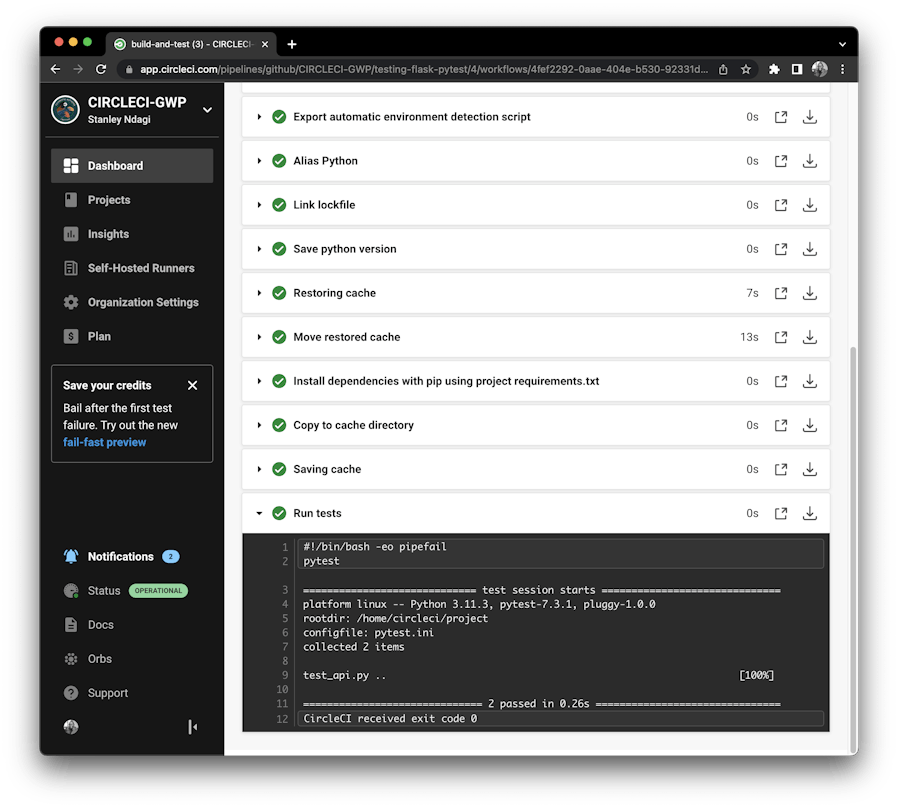
Task: Download the Run tests step output
Action: 810,513
